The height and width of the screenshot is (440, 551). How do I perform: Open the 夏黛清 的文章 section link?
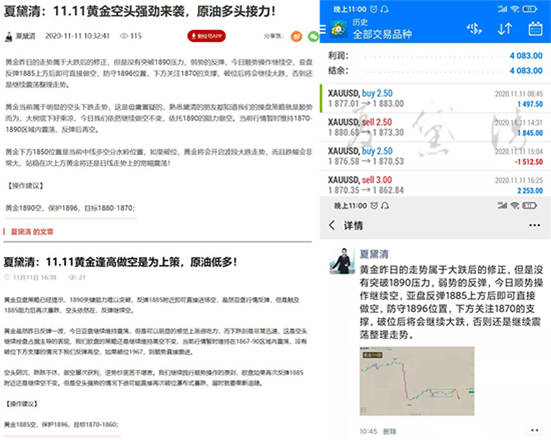point(32,232)
